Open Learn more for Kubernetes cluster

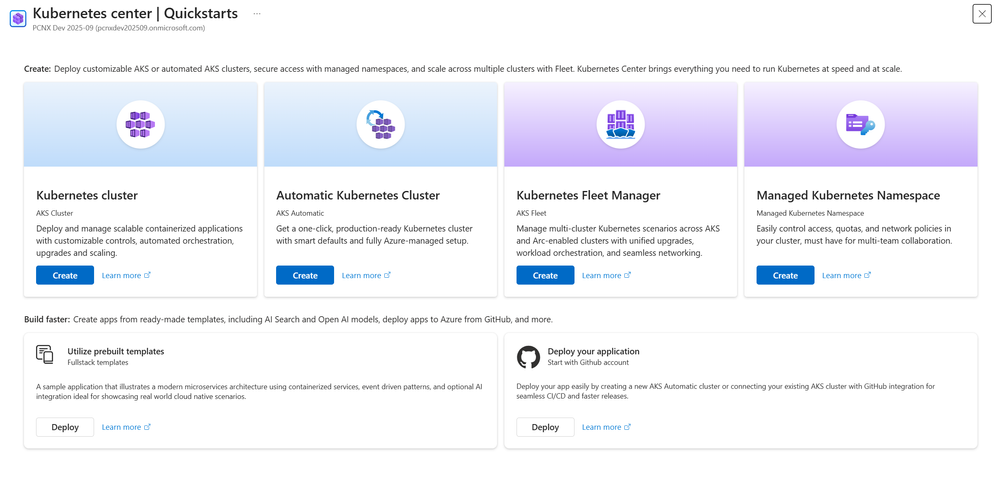click(x=126, y=275)
